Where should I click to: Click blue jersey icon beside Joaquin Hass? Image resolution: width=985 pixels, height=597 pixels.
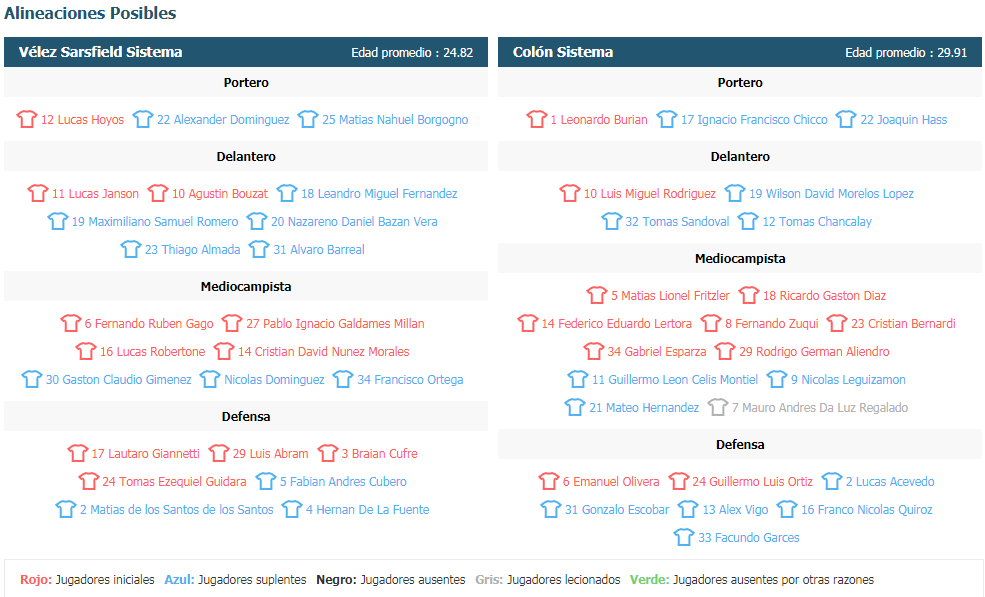846,120
